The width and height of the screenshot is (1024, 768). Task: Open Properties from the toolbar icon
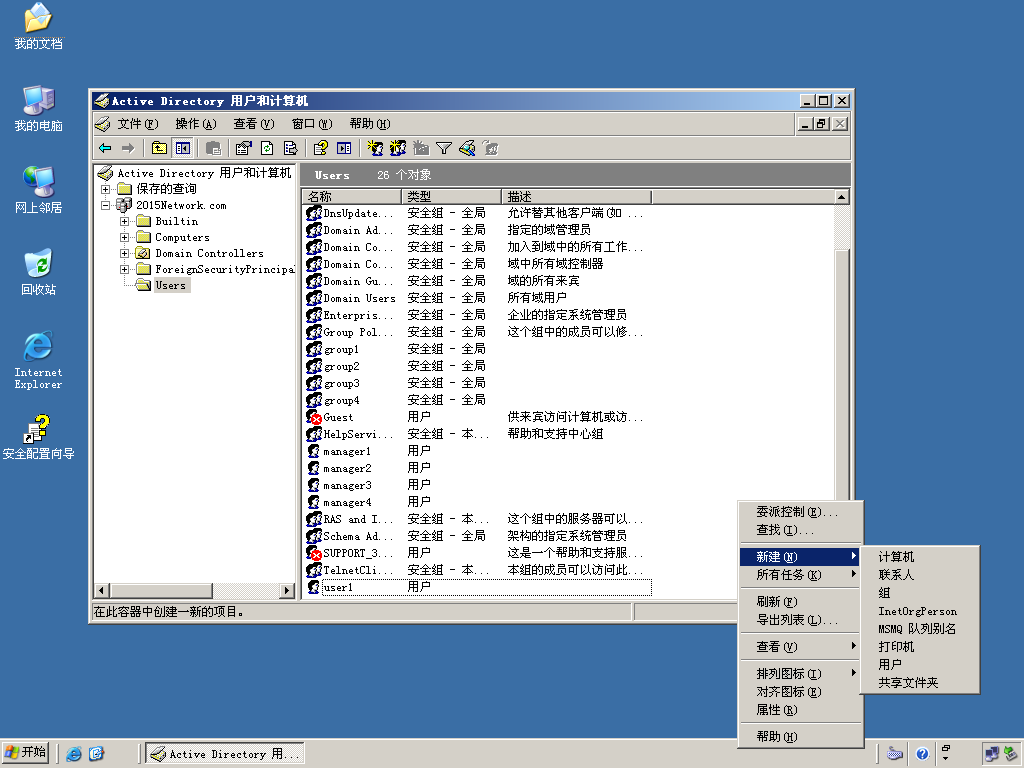(244, 148)
